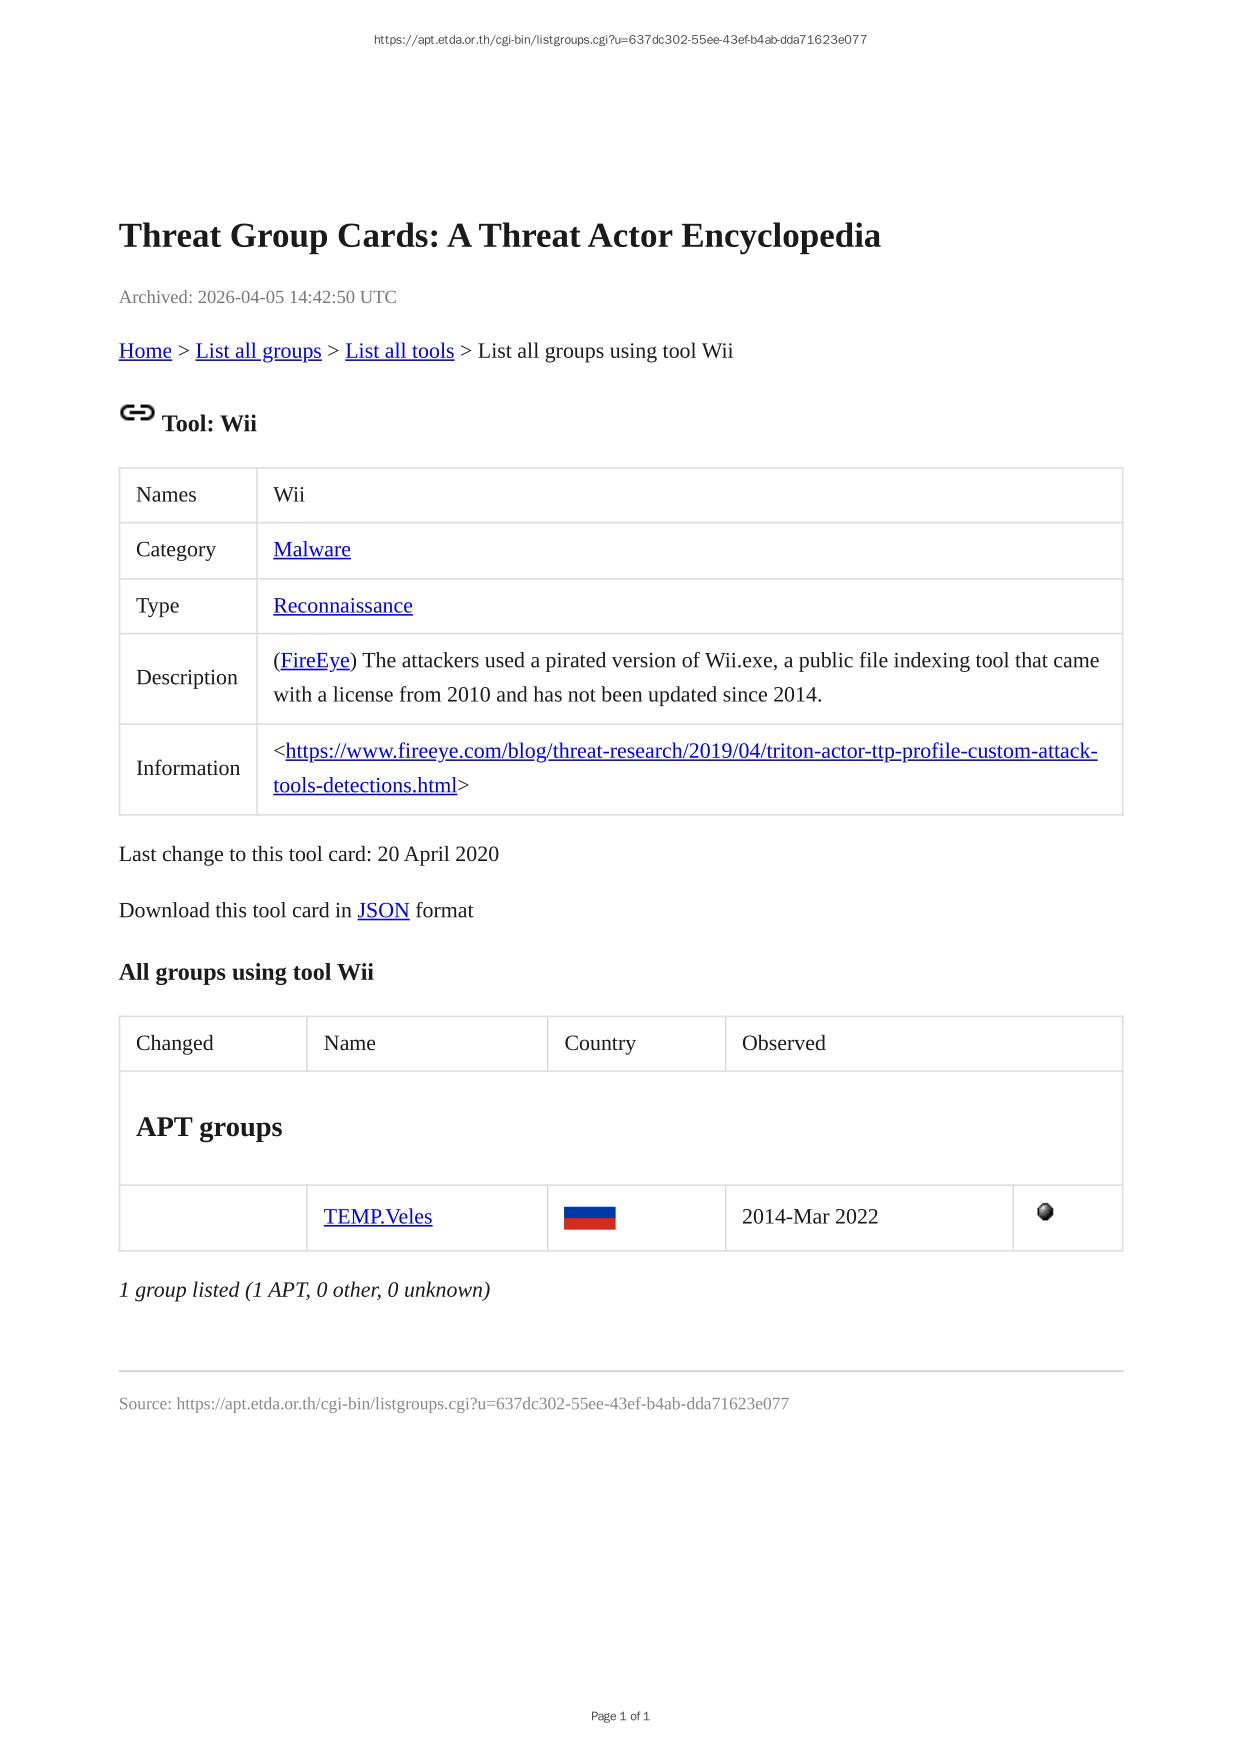The image size is (1242, 1756).
Task: Click the APT groups section heading
Action: 209,1127
